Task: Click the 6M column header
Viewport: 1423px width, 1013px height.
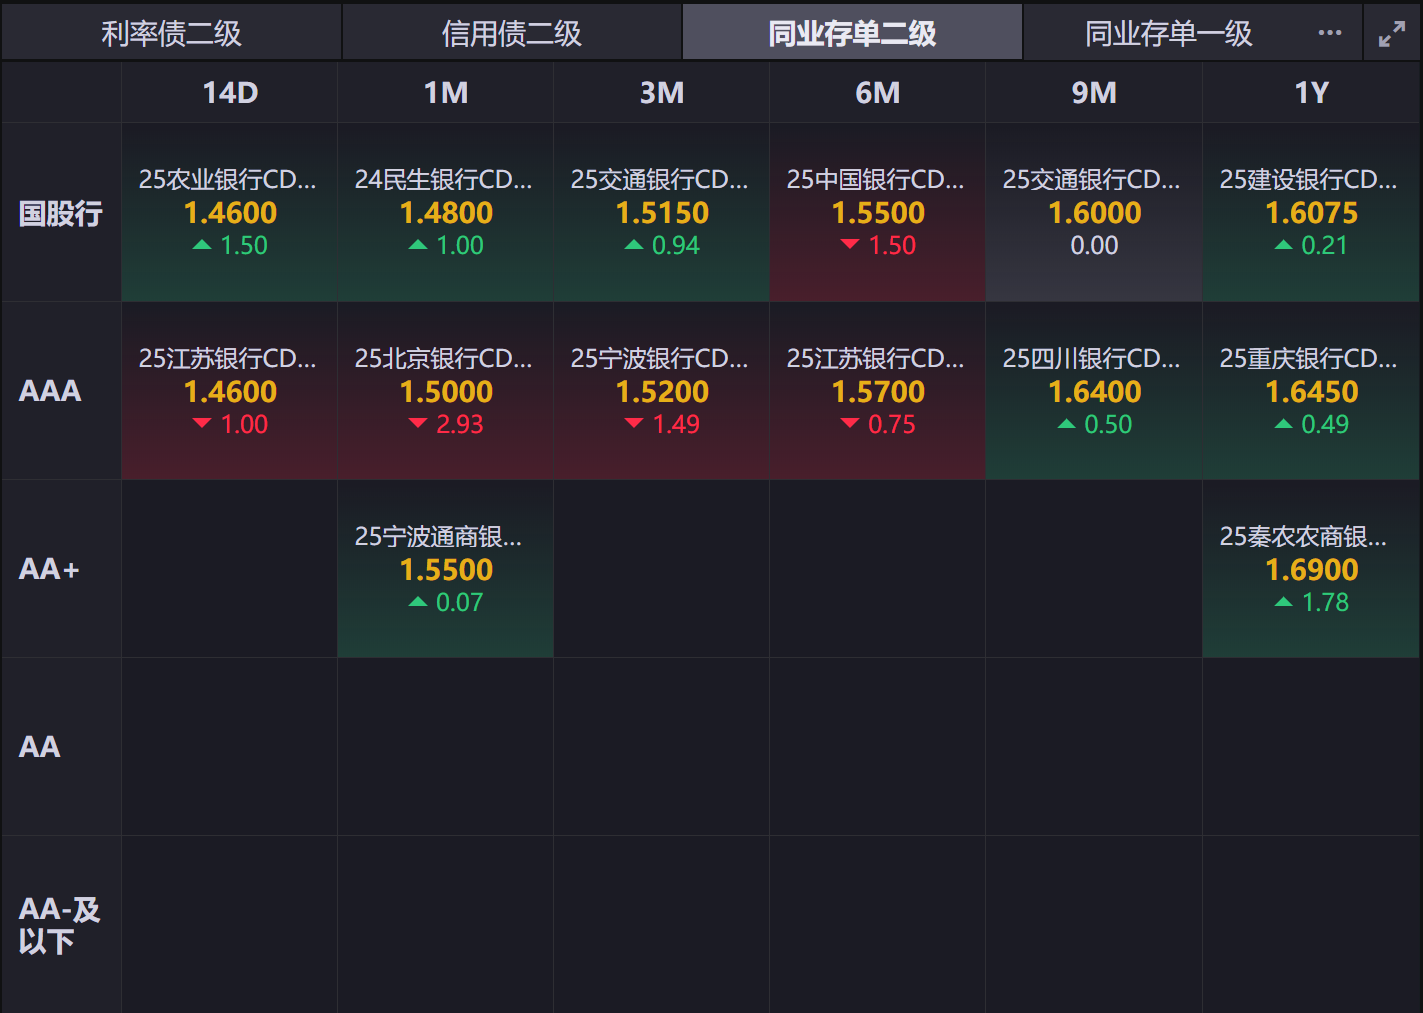Action: click(878, 93)
